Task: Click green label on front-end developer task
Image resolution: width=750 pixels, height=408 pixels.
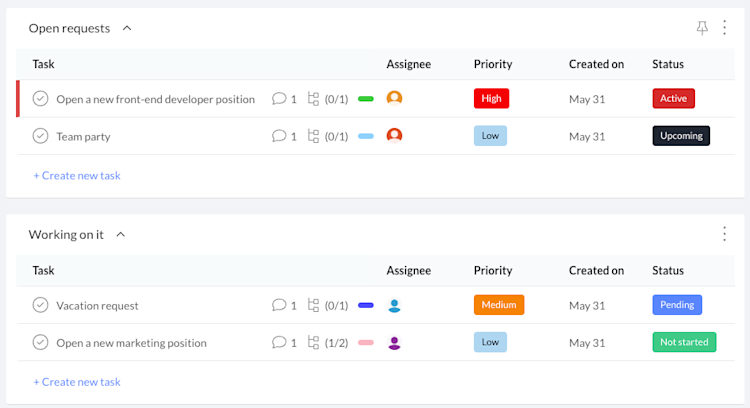Action: click(x=366, y=99)
